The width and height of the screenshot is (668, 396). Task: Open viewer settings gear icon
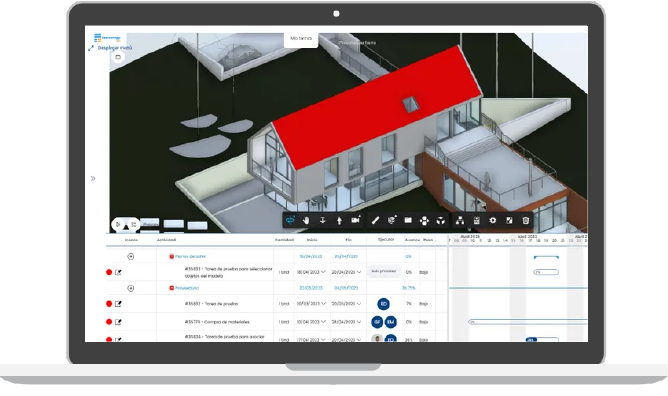point(493,220)
